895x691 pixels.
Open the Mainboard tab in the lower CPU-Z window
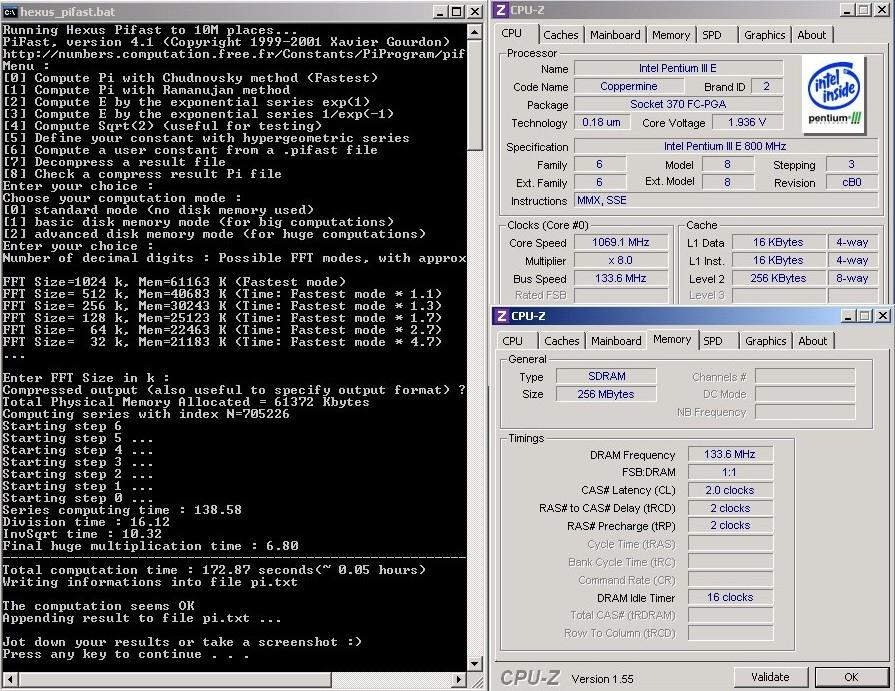point(616,341)
